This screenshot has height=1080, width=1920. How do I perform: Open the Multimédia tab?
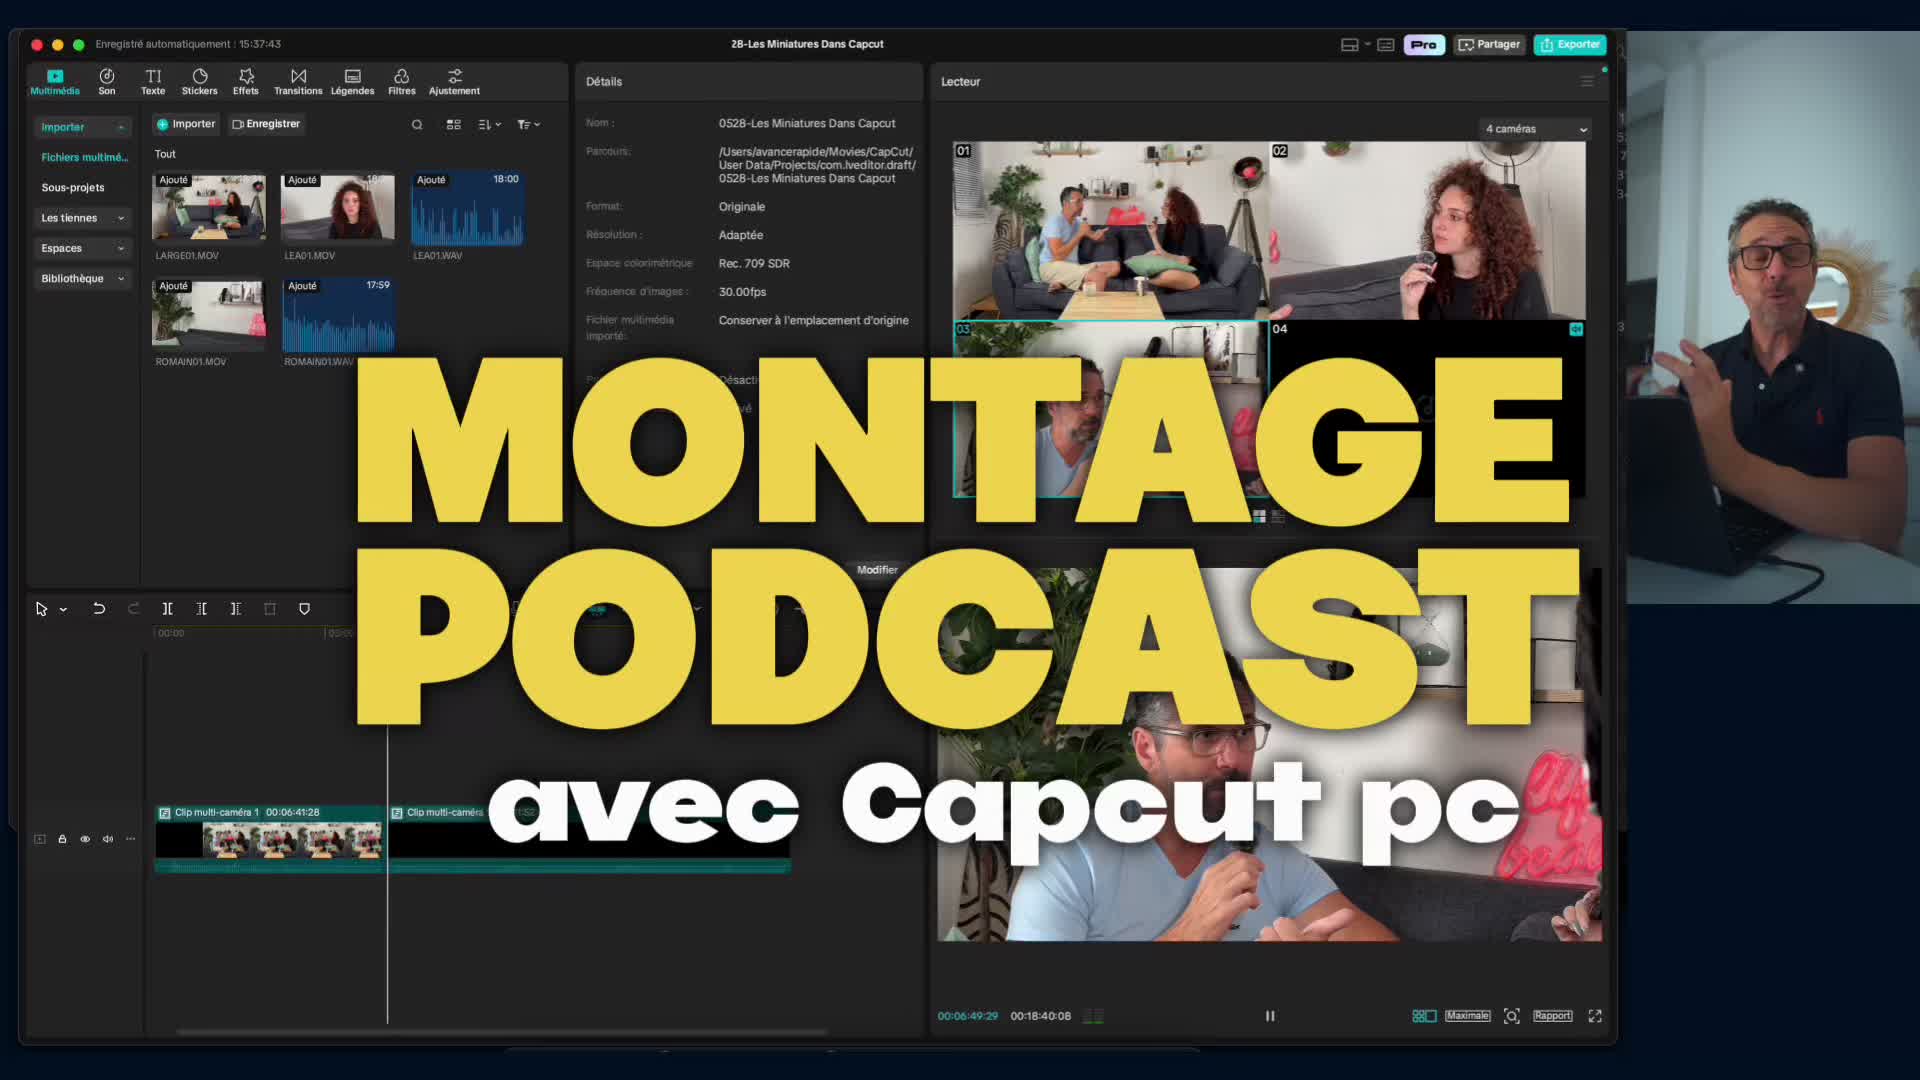click(x=55, y=82)
